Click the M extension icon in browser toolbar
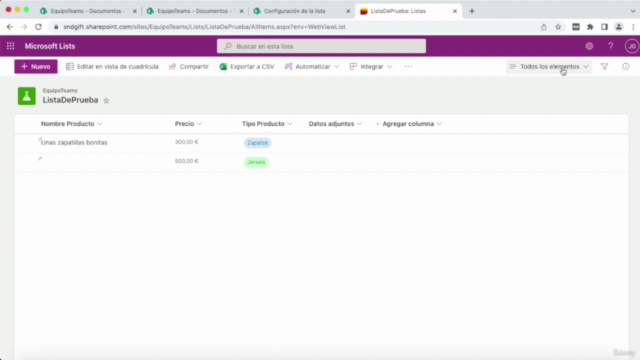The image size is (640, 360). pos(576,27)
